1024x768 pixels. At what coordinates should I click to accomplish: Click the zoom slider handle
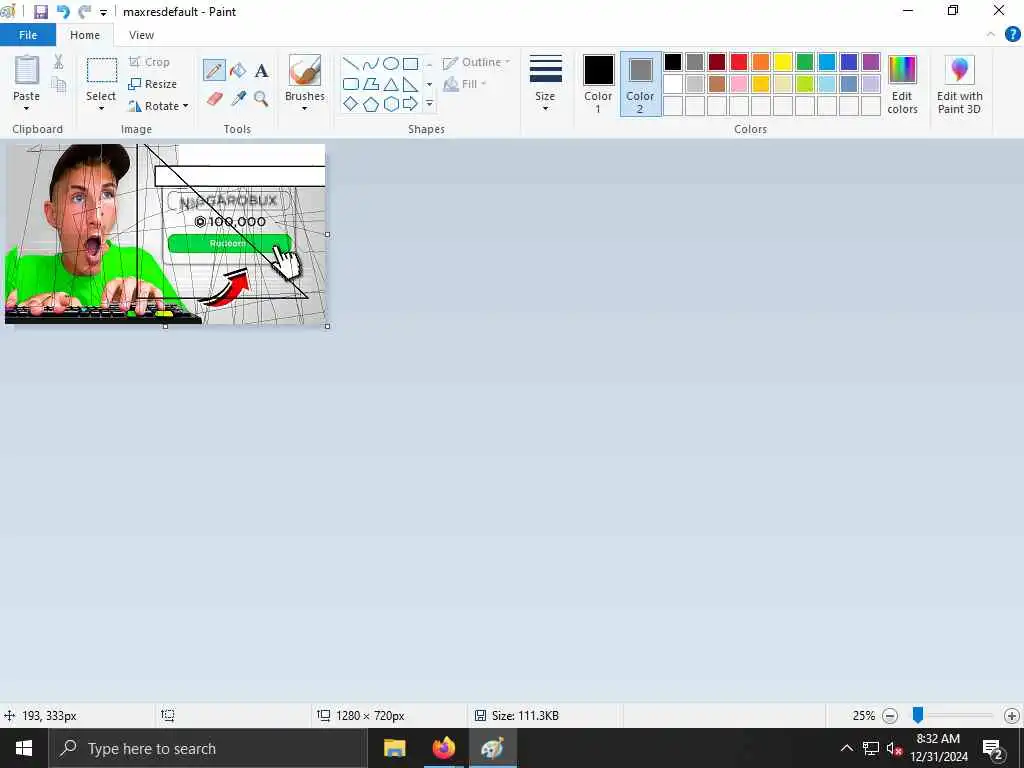point(918,715)
